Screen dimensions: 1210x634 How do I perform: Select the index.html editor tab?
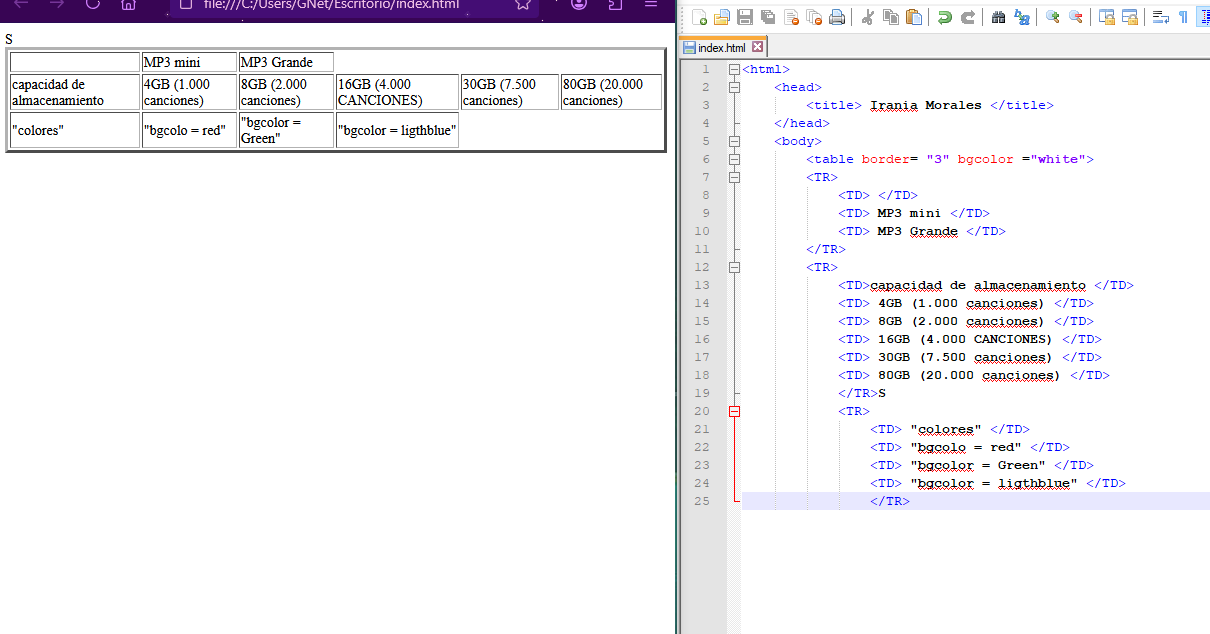click(720, 48)
